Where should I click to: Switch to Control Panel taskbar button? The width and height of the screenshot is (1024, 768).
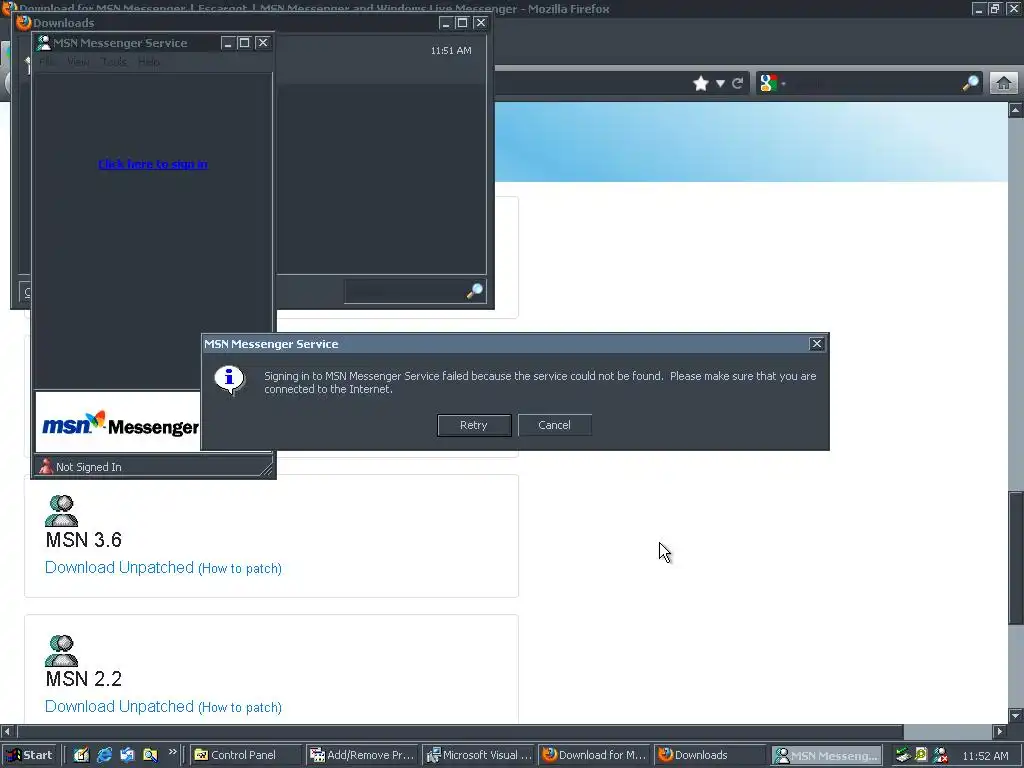245,755
